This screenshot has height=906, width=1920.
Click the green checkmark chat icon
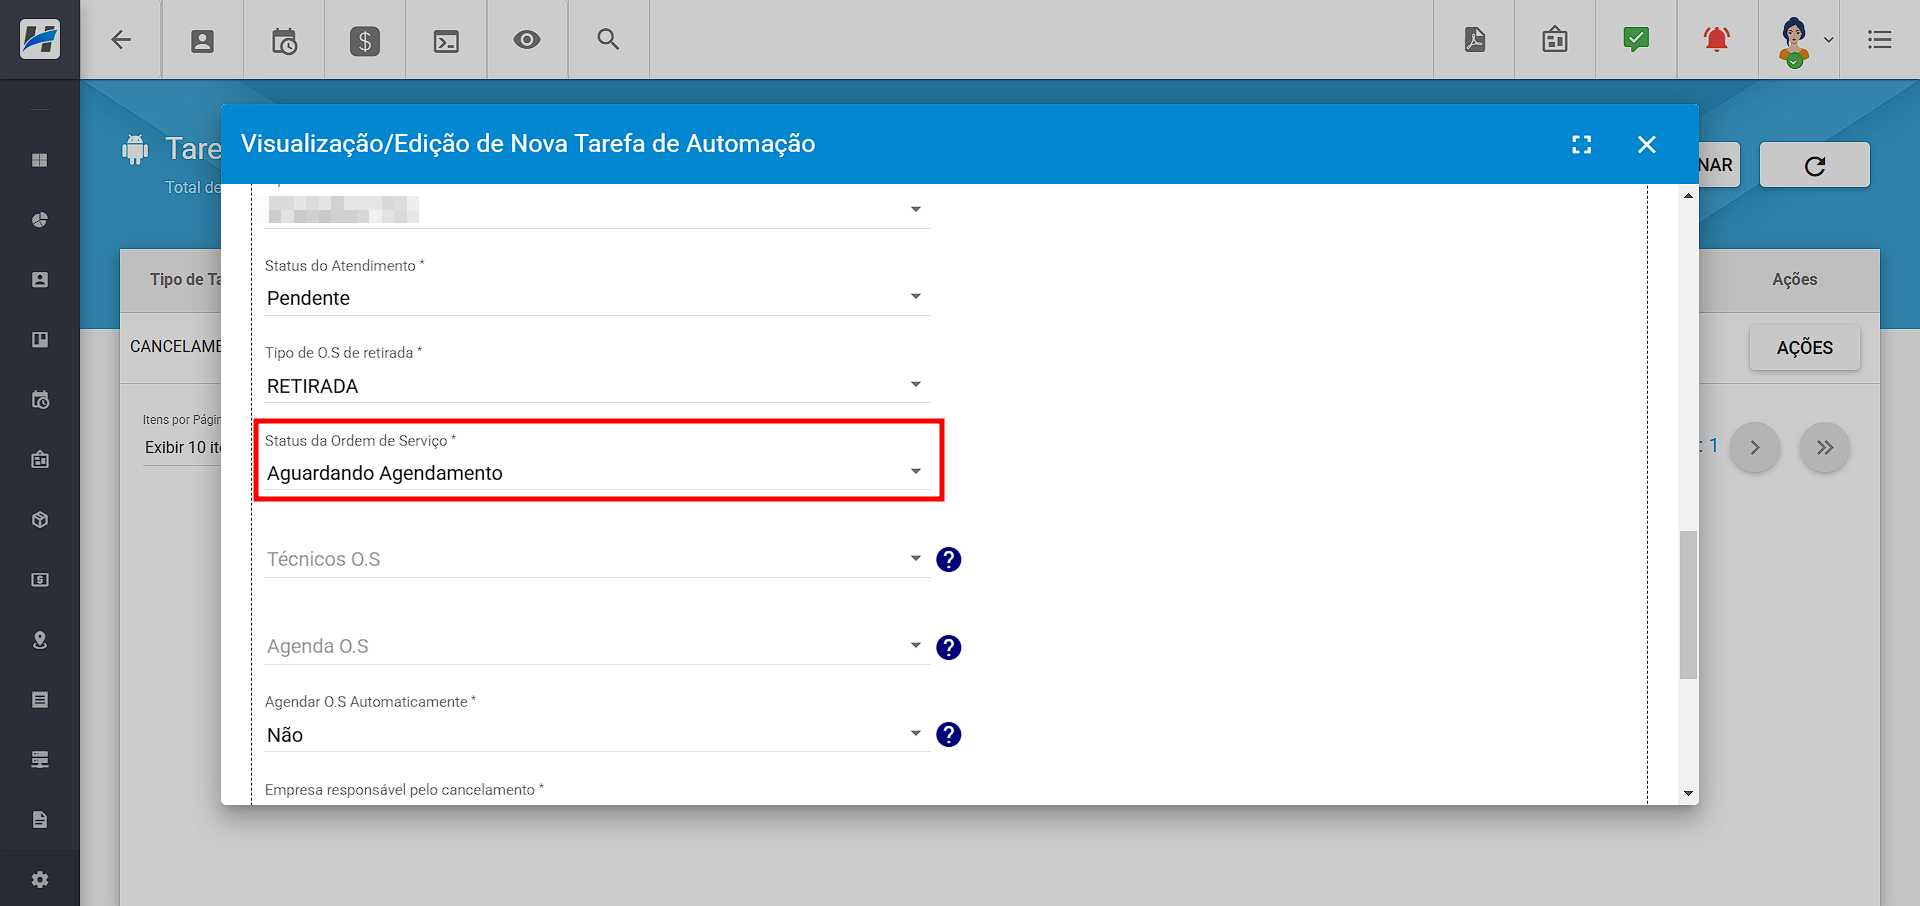[1636, 40]
